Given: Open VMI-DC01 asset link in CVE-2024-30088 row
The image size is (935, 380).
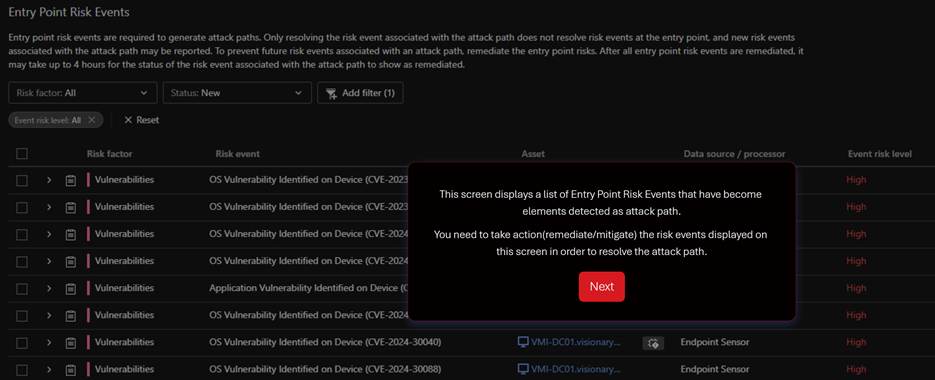Looking at the screenshot, I should 575,369.
